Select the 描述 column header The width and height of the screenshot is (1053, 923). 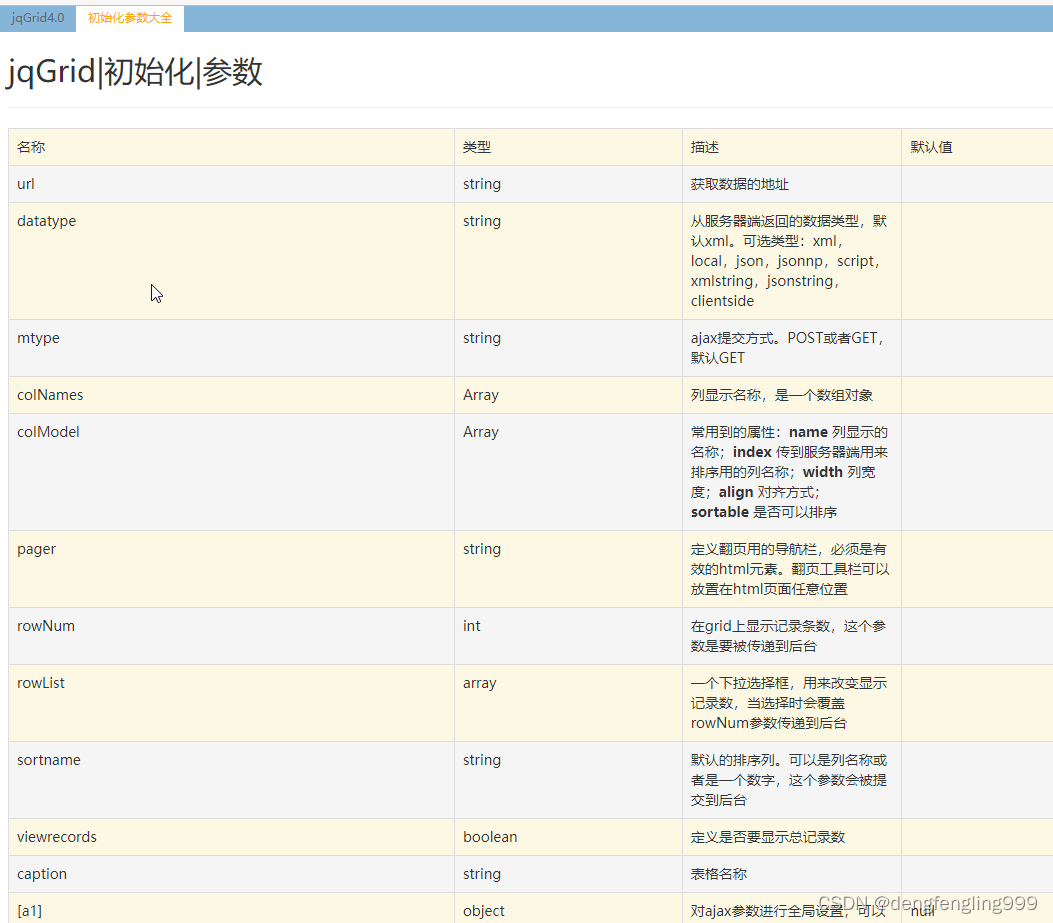pyautogui.click(x=705, y=146)
